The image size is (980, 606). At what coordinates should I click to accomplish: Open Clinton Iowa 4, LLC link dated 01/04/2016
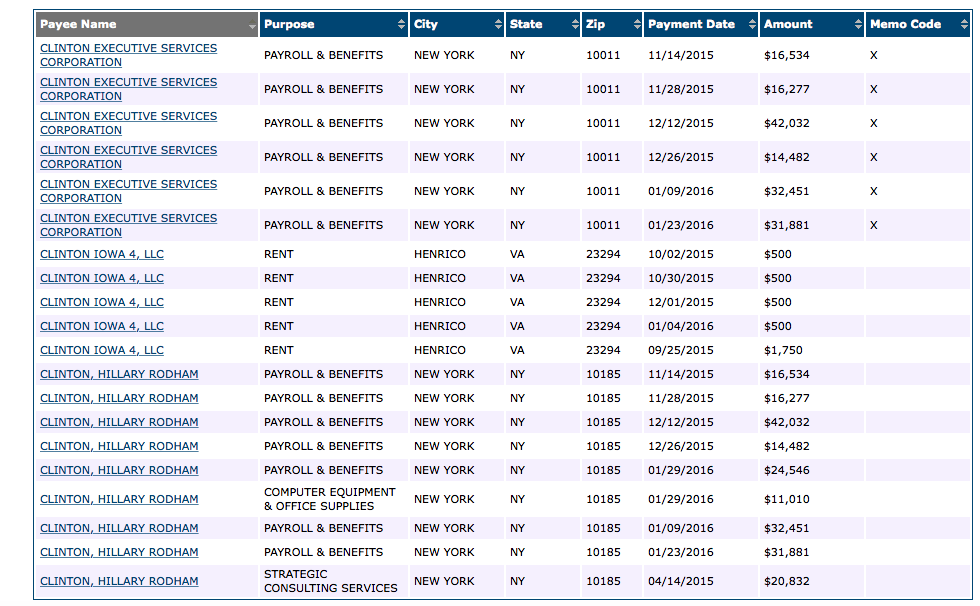(102, 326)
